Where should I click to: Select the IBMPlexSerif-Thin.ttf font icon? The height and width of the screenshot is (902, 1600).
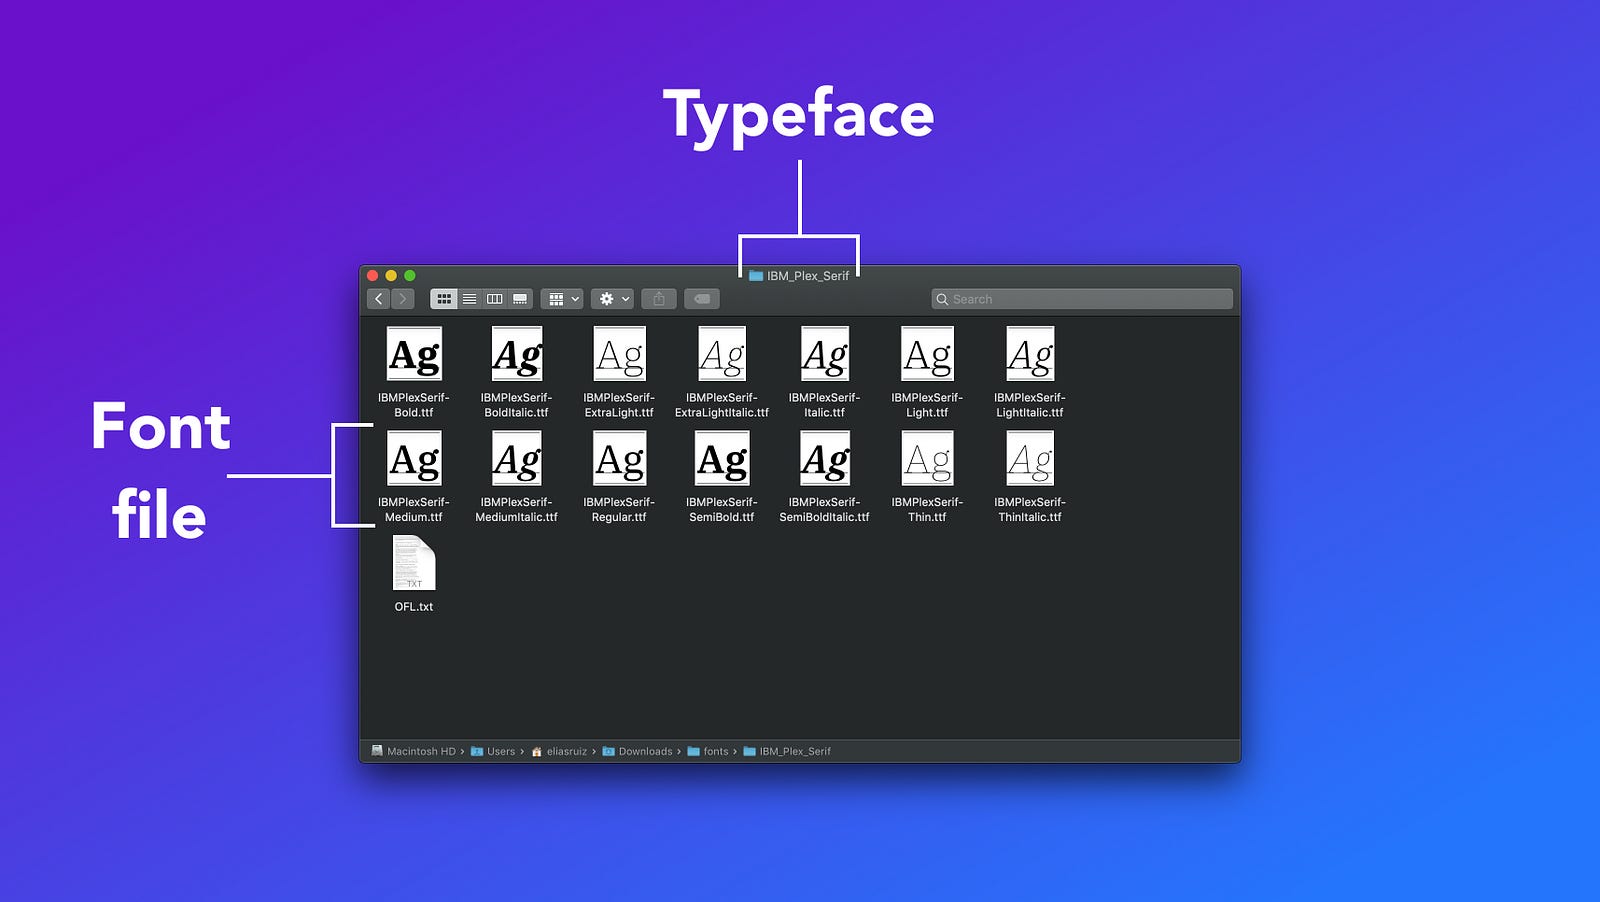coord(928,458)
